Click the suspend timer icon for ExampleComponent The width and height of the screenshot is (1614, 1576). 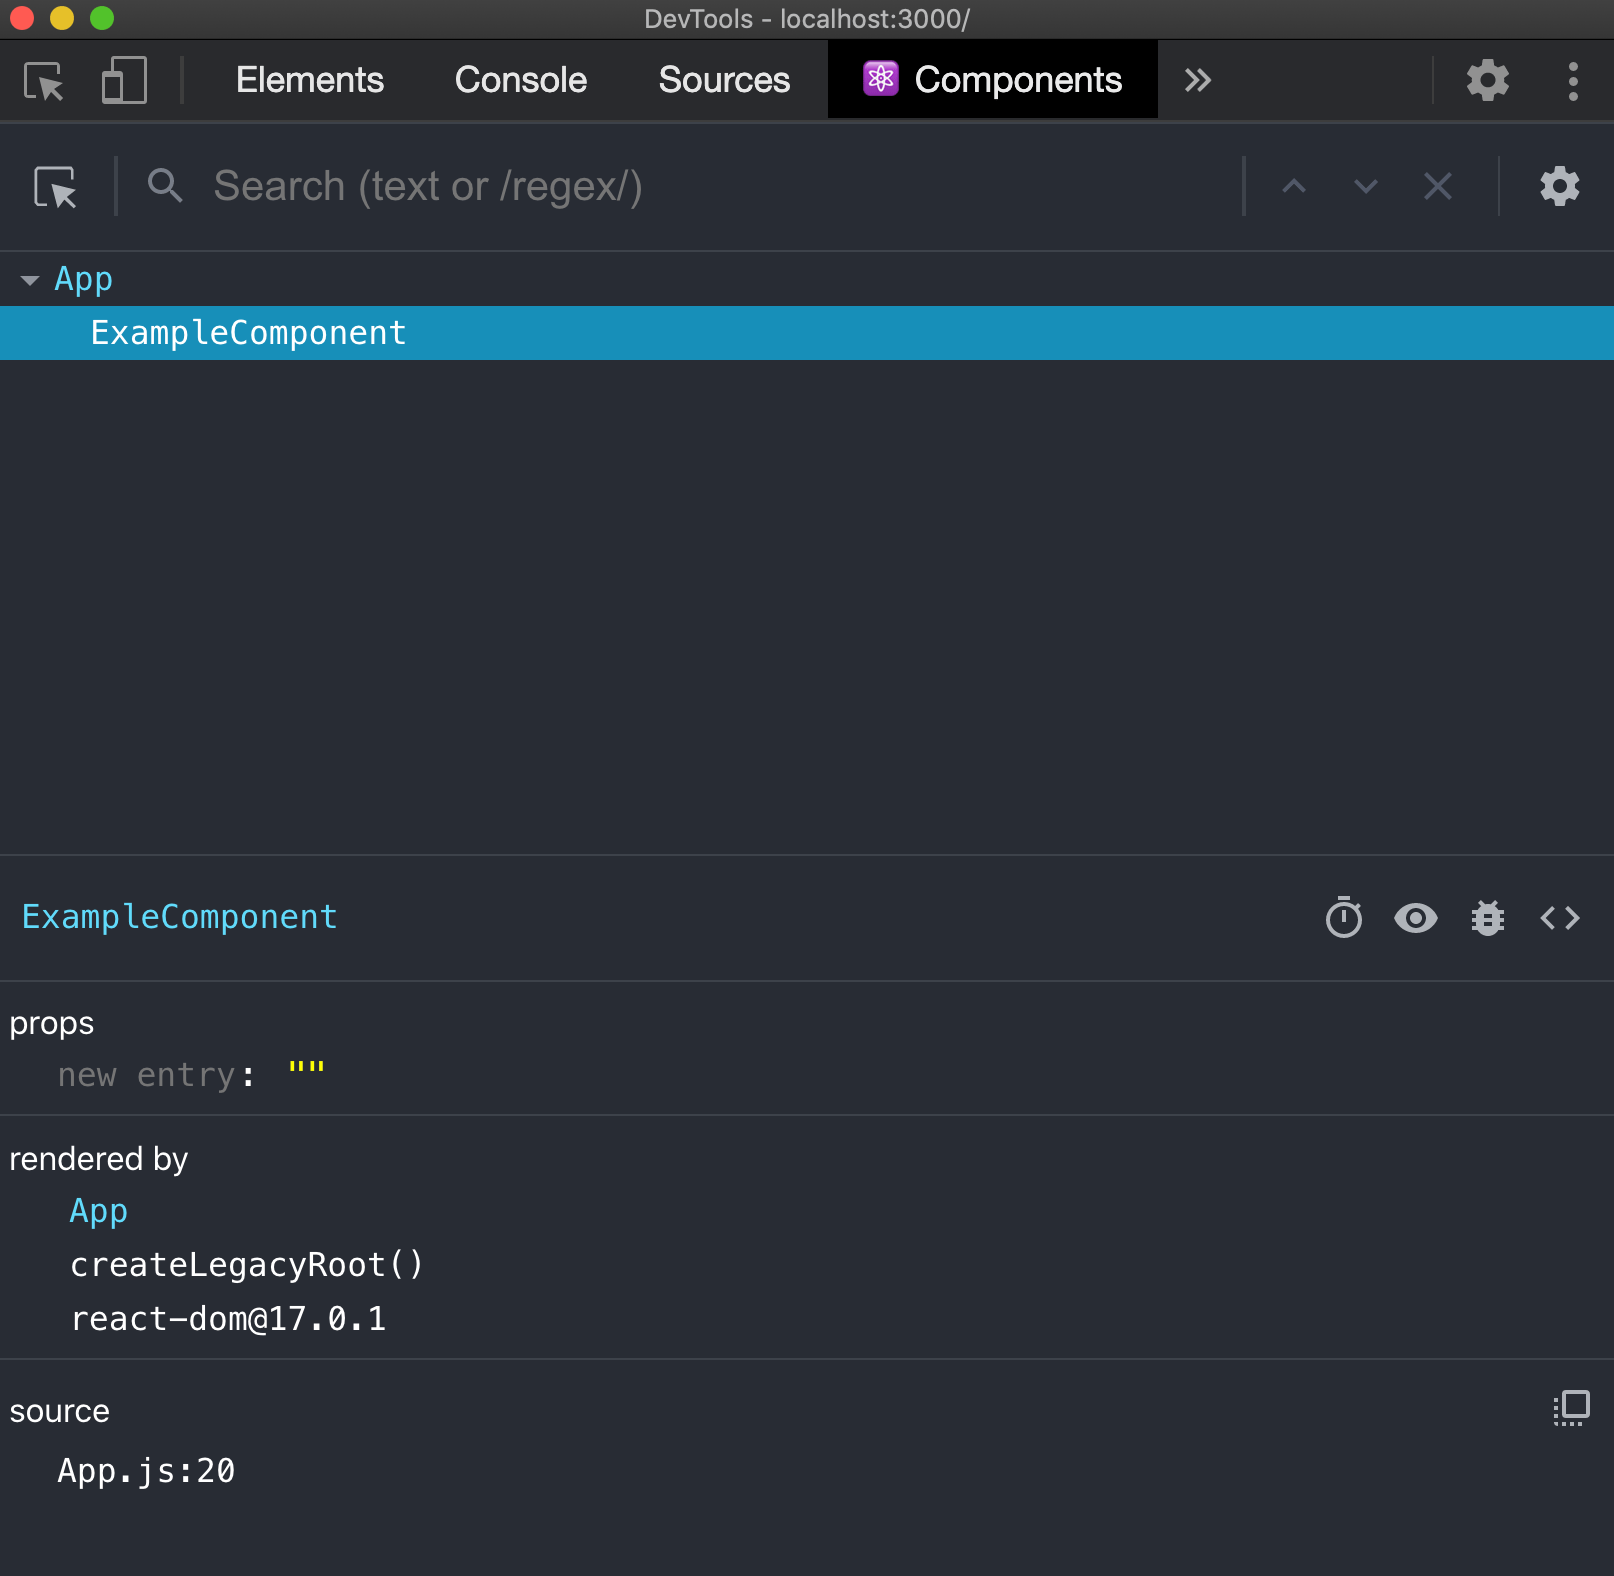click(1344, 917)
